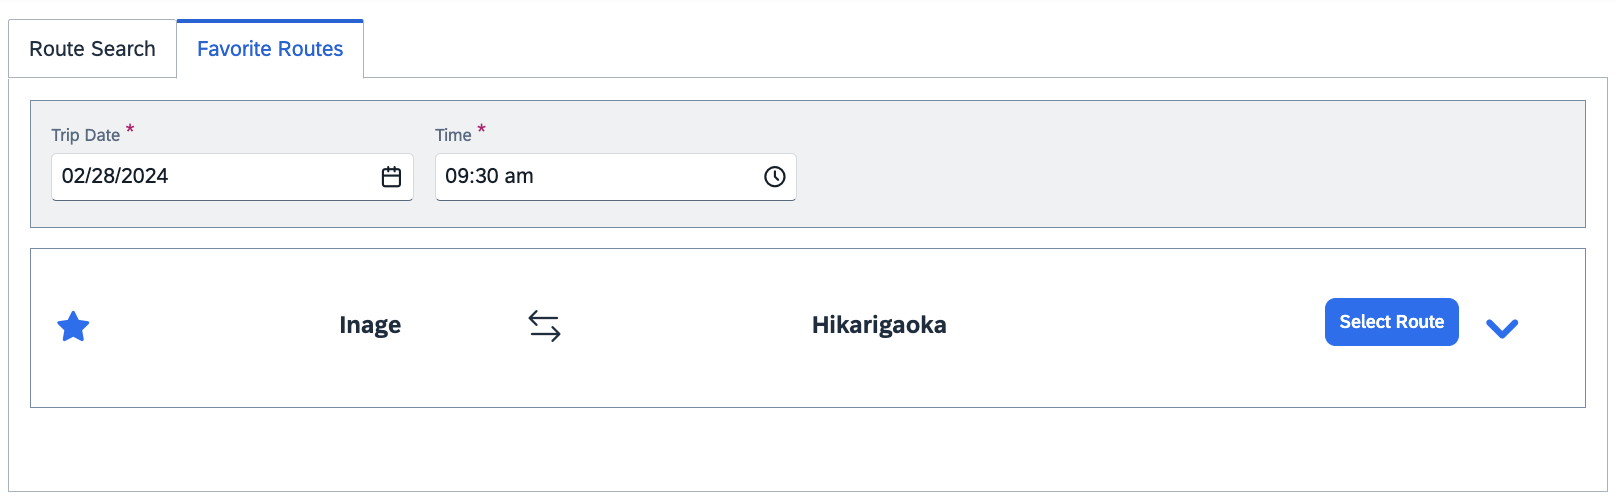Click the 02/28/2024 date text
The height and width of the screenshot is (504, 1616).
pyautogui.click(x=115, y=177)
